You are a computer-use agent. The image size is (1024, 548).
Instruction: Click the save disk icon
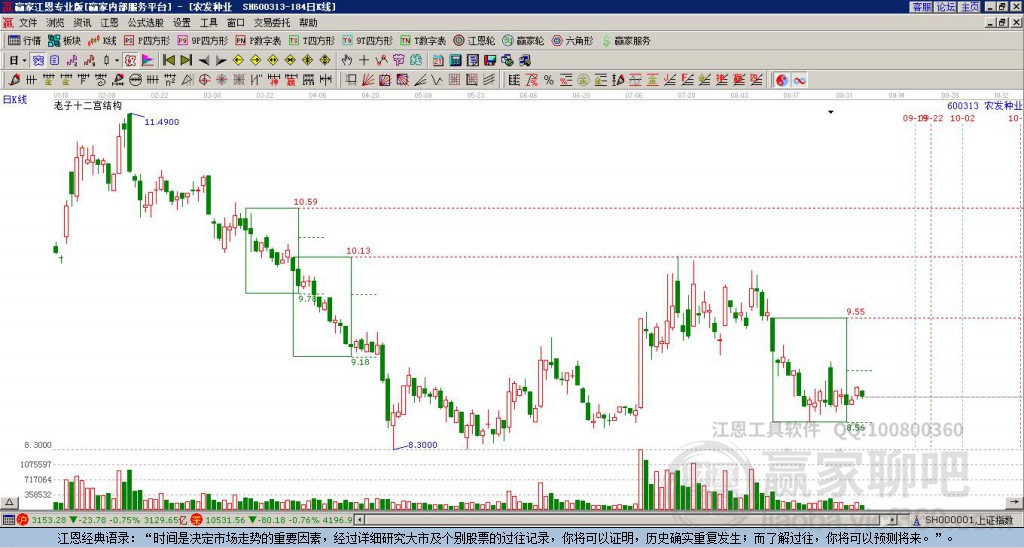point(490,60)
